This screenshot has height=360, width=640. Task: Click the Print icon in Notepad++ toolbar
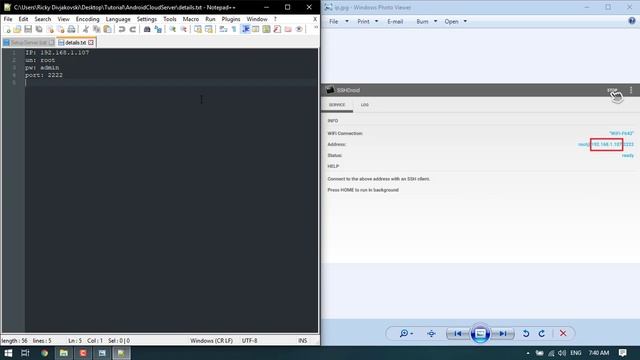tap(71, 29)
